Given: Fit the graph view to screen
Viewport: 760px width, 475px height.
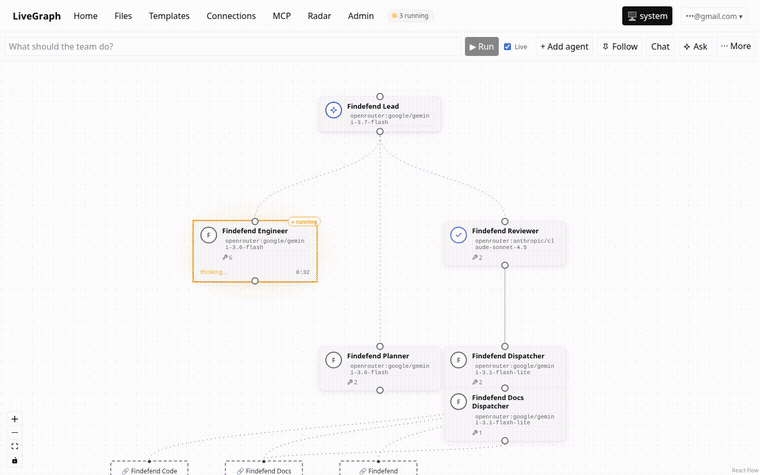Looking at the screenshot, I should [x=15, y=446].
